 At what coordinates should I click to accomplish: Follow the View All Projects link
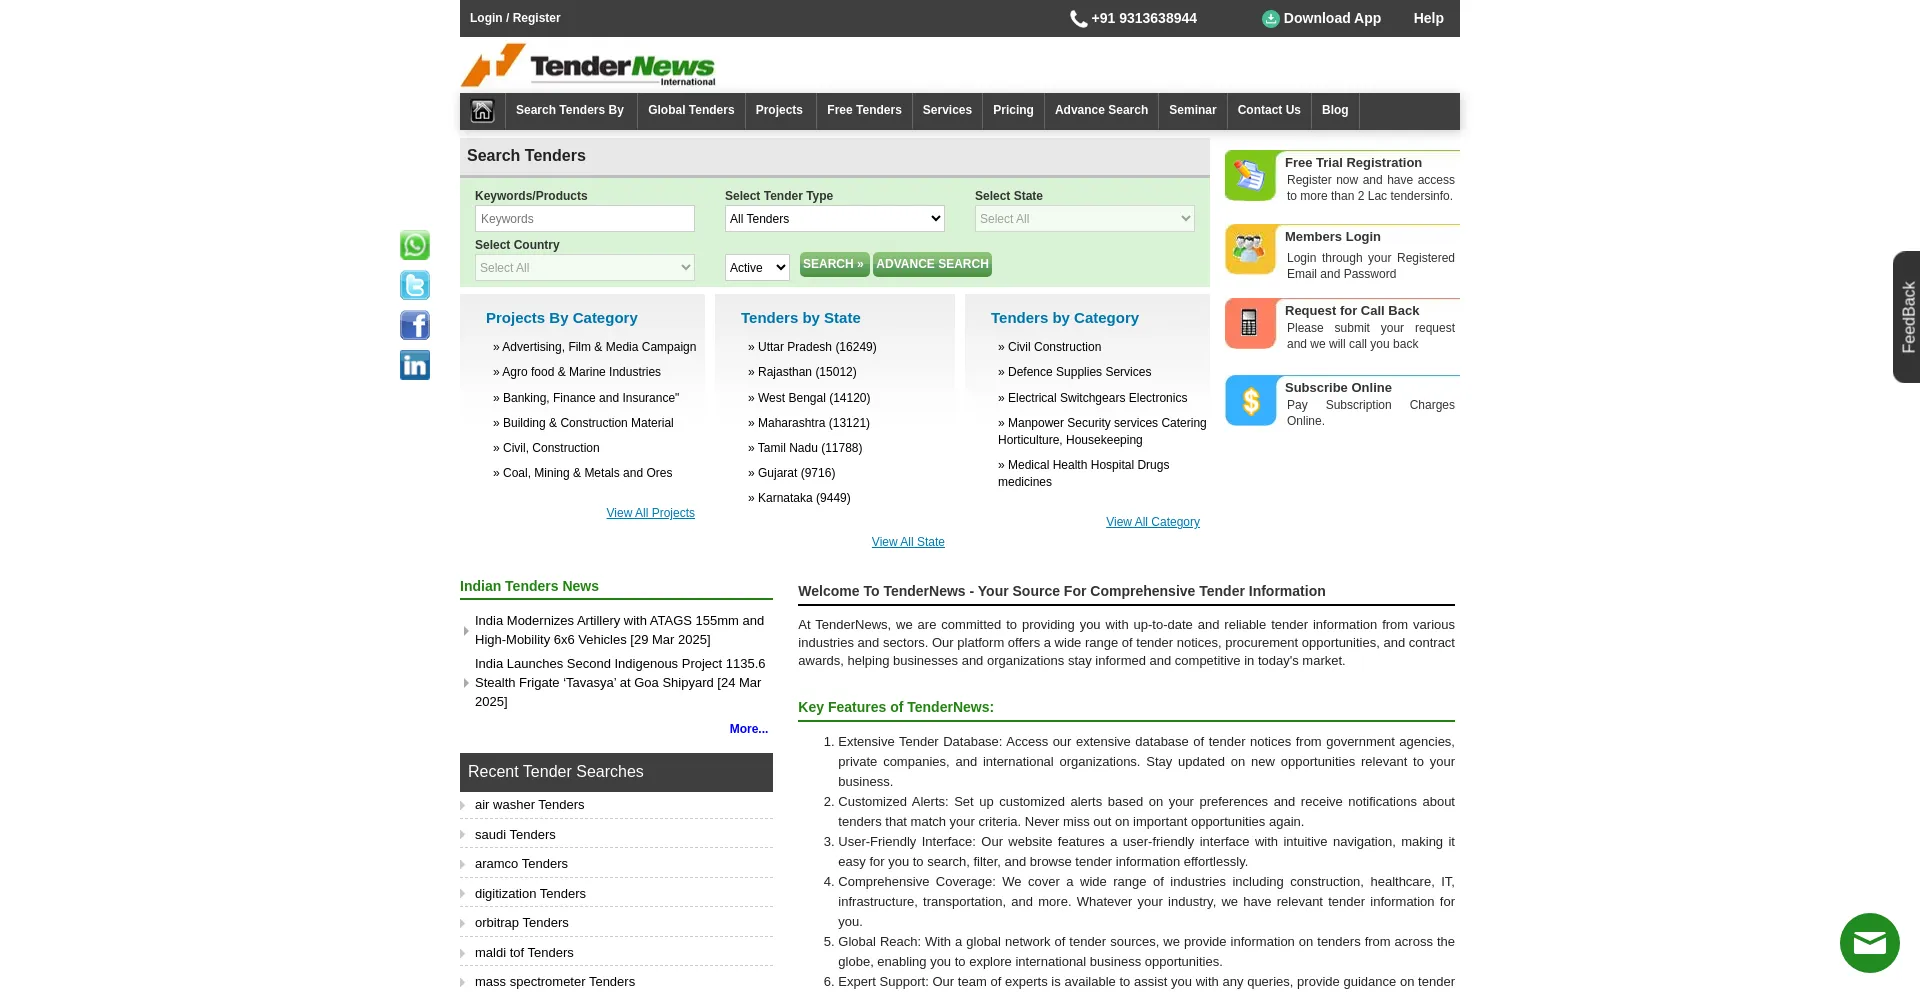pyautogui.click(x=650, y=513)
